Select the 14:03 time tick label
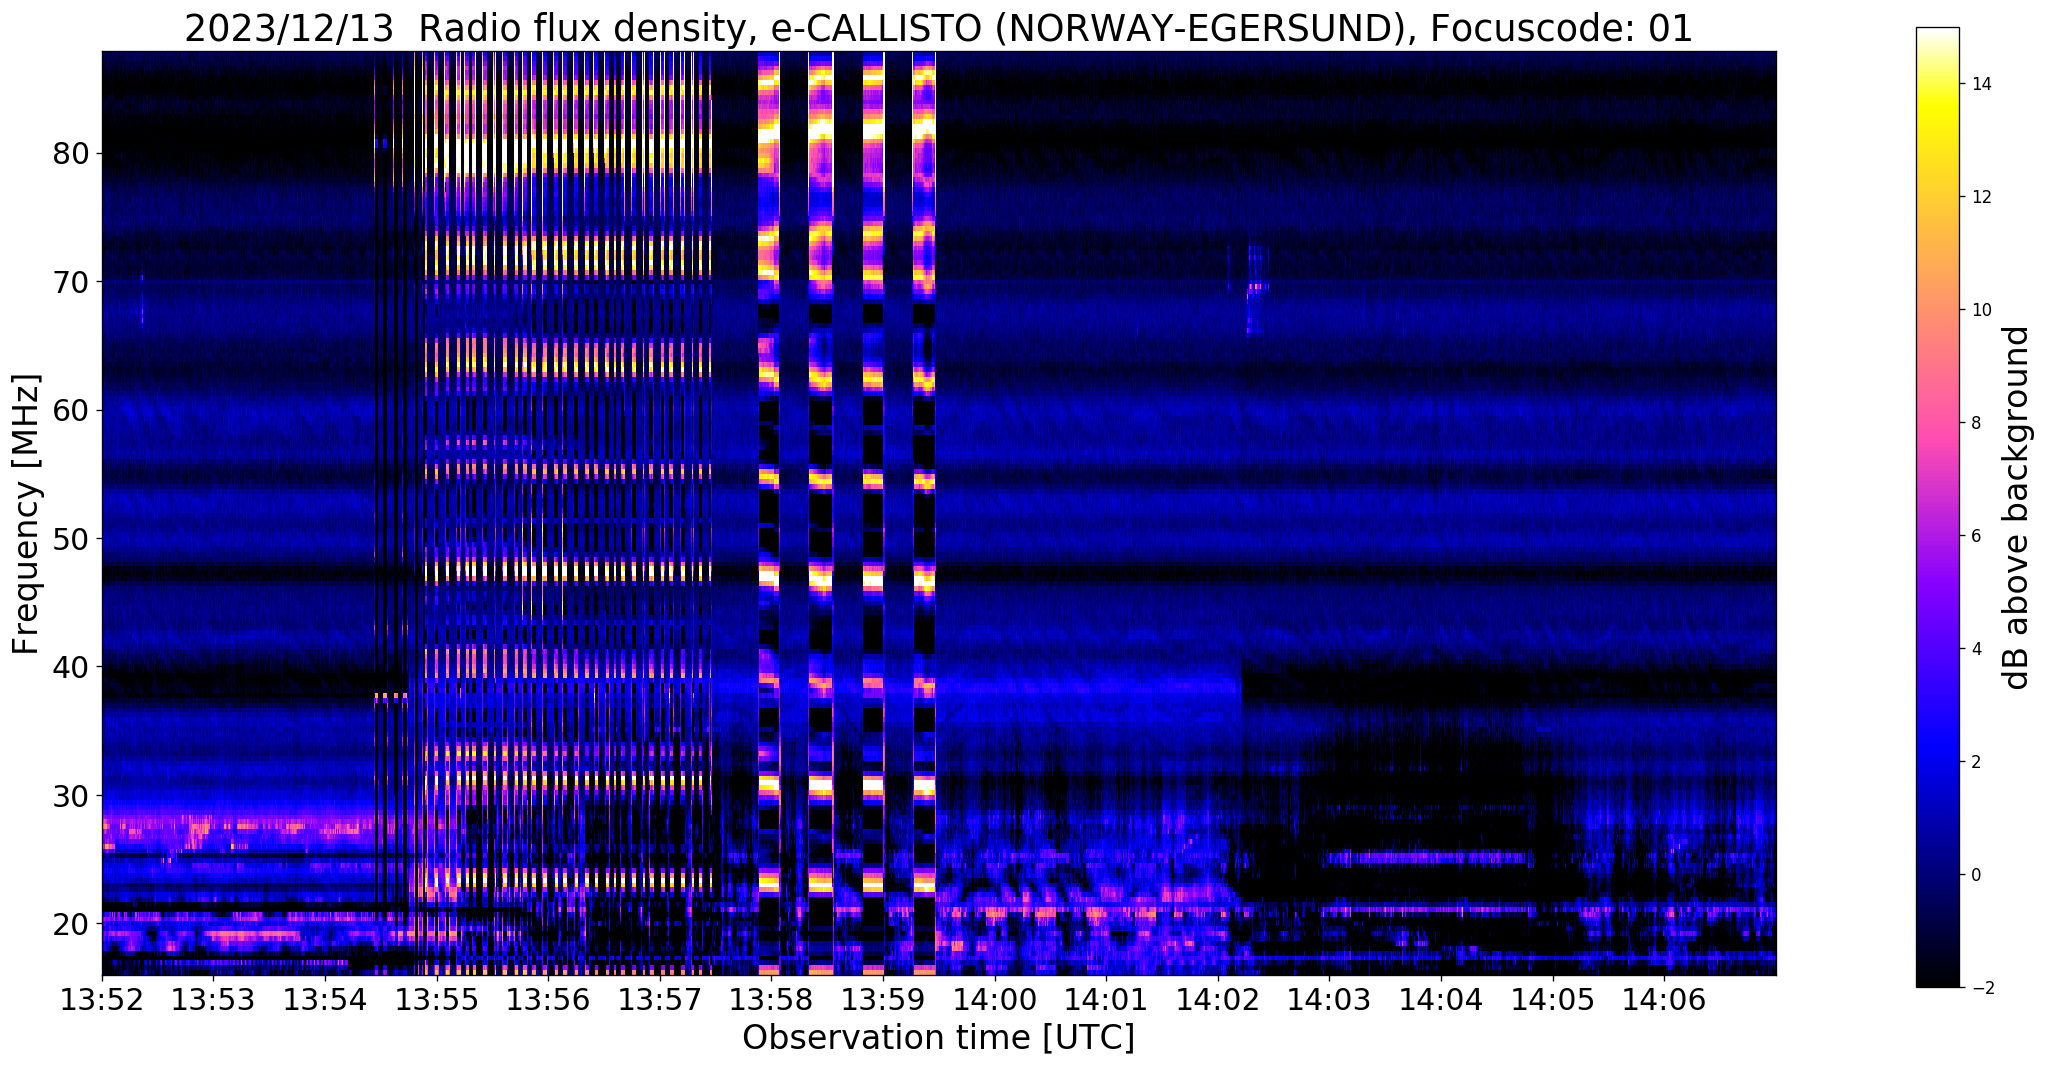2047x1067 pixels. [x=1330, y=1000]
